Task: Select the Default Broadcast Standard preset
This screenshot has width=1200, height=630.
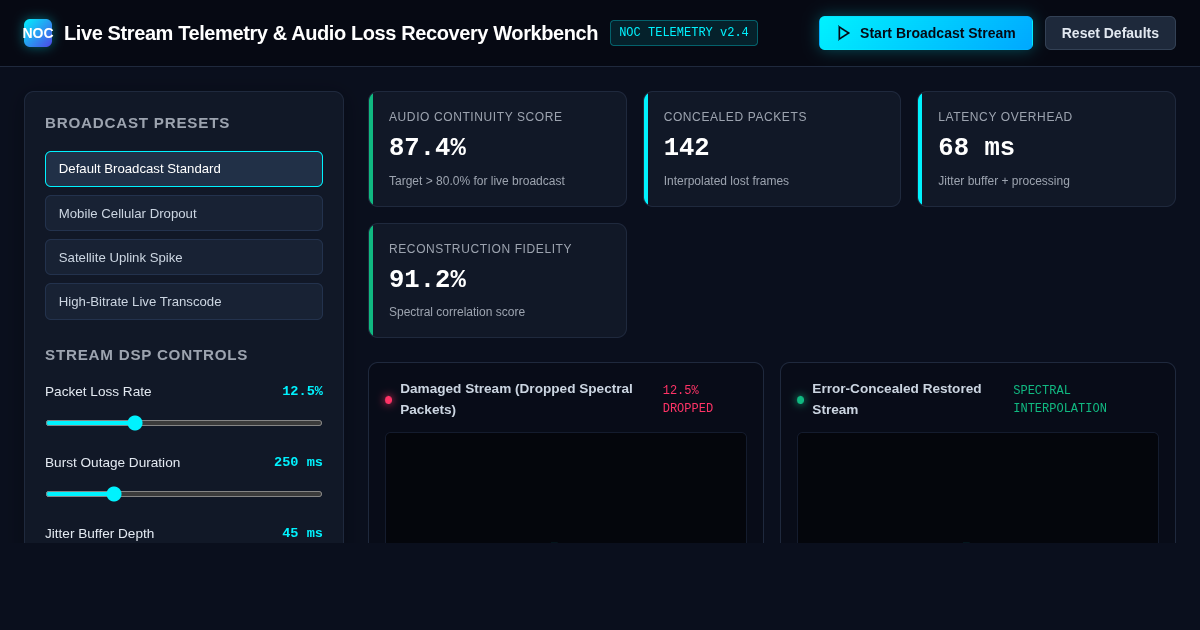Action: point(184,169)
